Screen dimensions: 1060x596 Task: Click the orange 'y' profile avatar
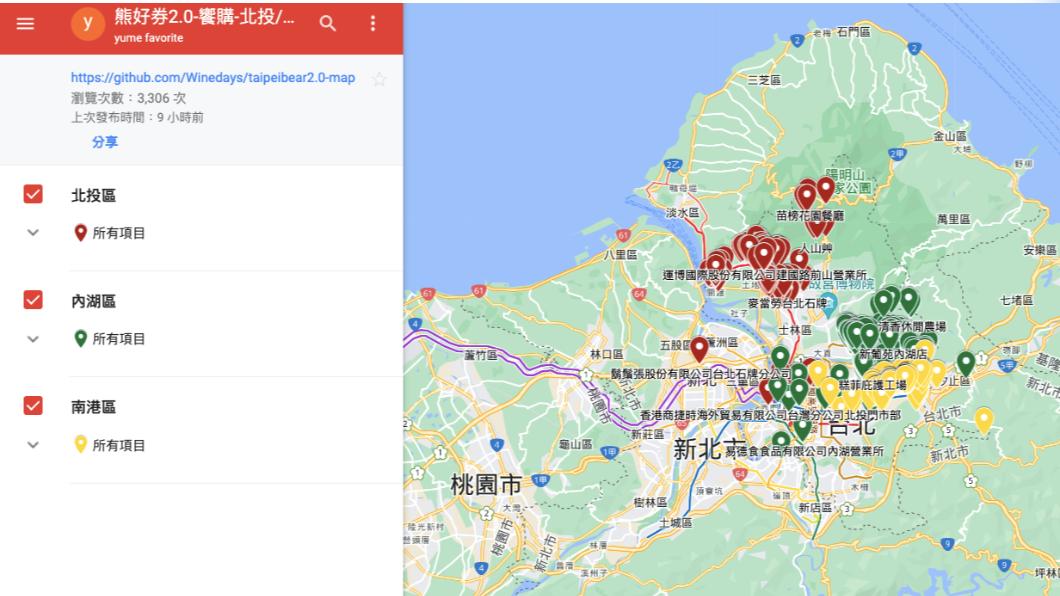point(88,24)
